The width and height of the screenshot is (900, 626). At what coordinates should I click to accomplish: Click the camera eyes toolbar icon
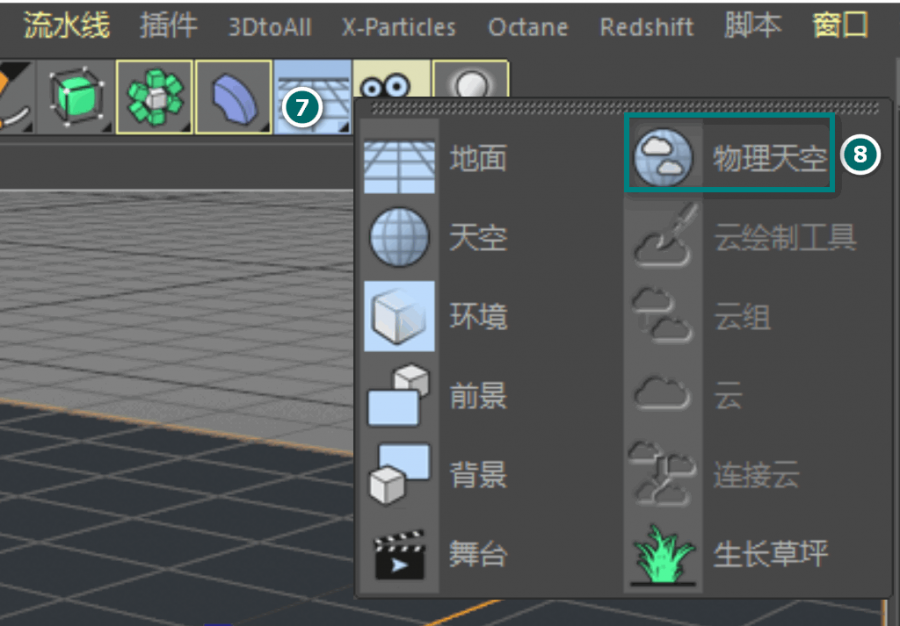tap(391, 80)
